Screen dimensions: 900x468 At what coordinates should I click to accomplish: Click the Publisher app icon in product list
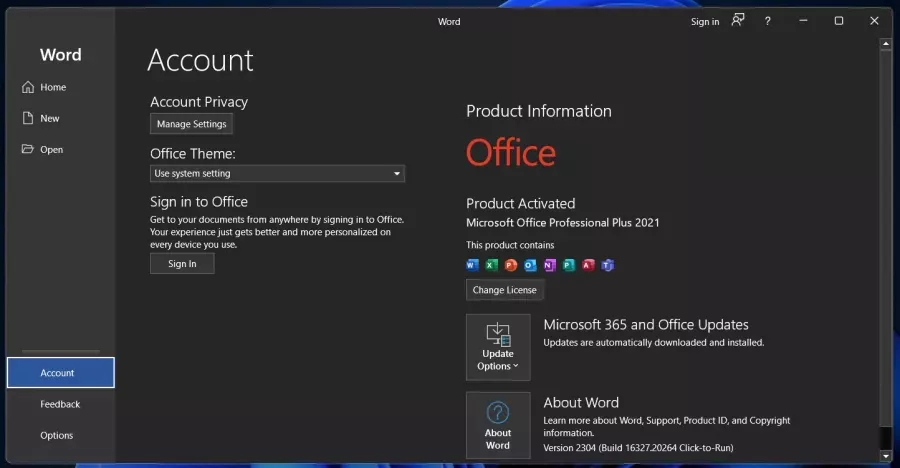pos(569,265)
